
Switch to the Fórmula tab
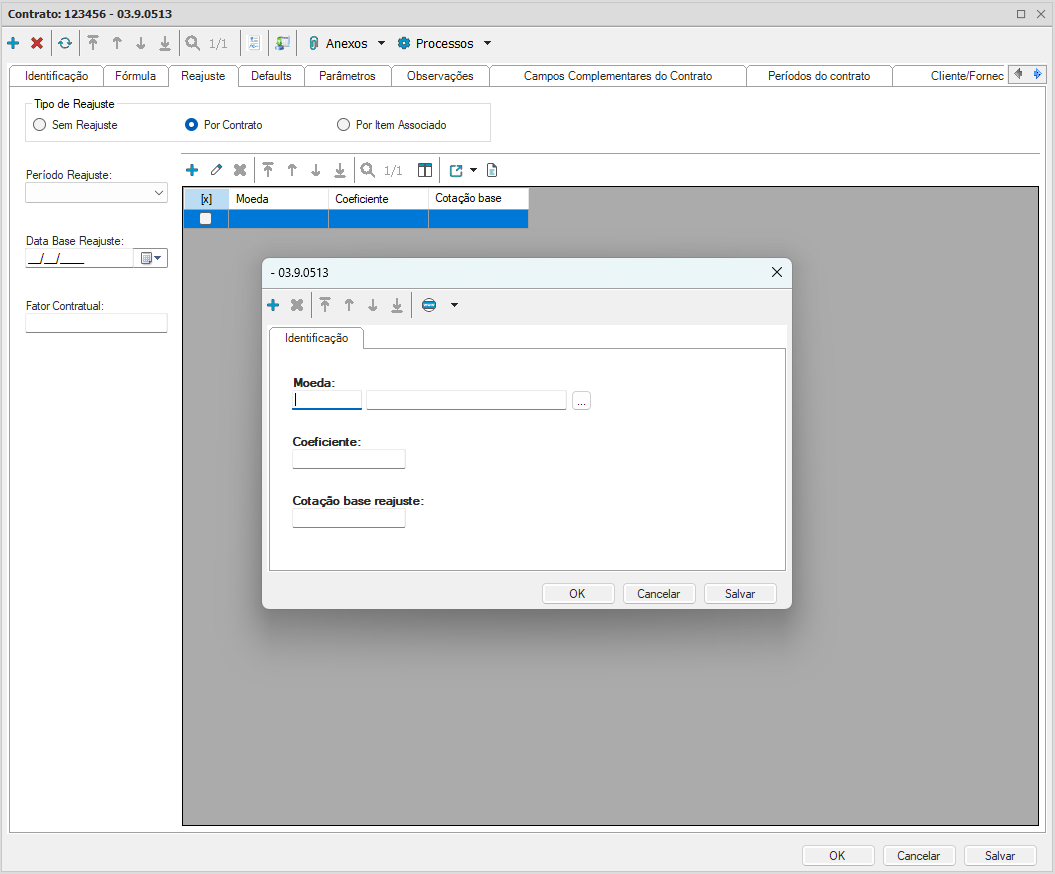(x=135, y=76)
